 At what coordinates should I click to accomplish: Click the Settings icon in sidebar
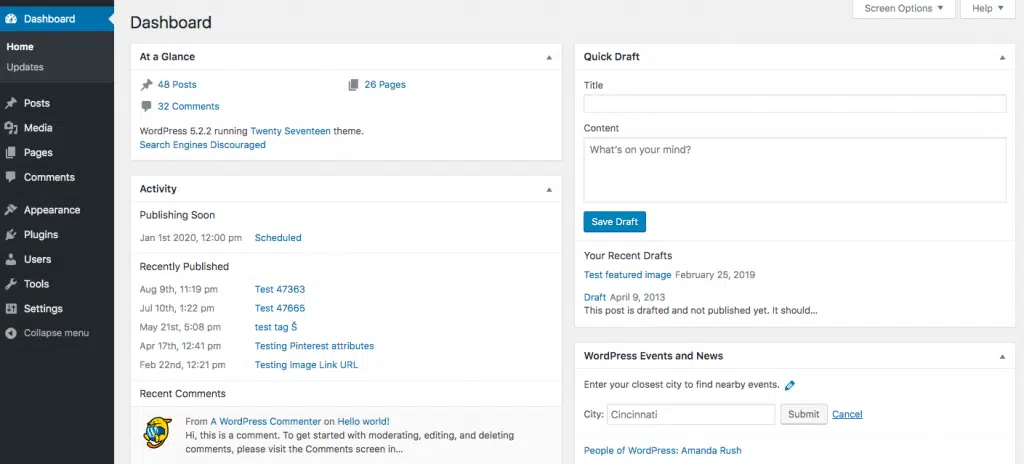(x=11, y=309)
